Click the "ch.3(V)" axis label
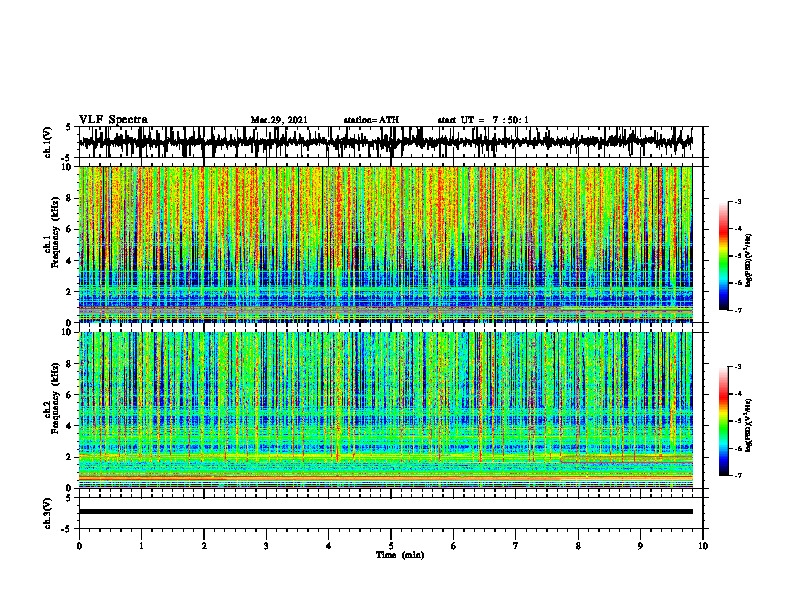 (48, 513)
